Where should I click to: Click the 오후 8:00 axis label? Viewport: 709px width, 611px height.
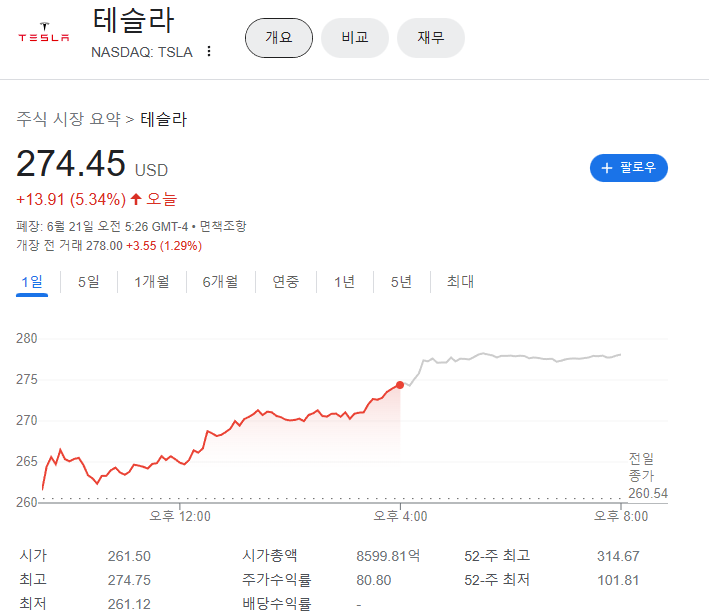(621, 516)
